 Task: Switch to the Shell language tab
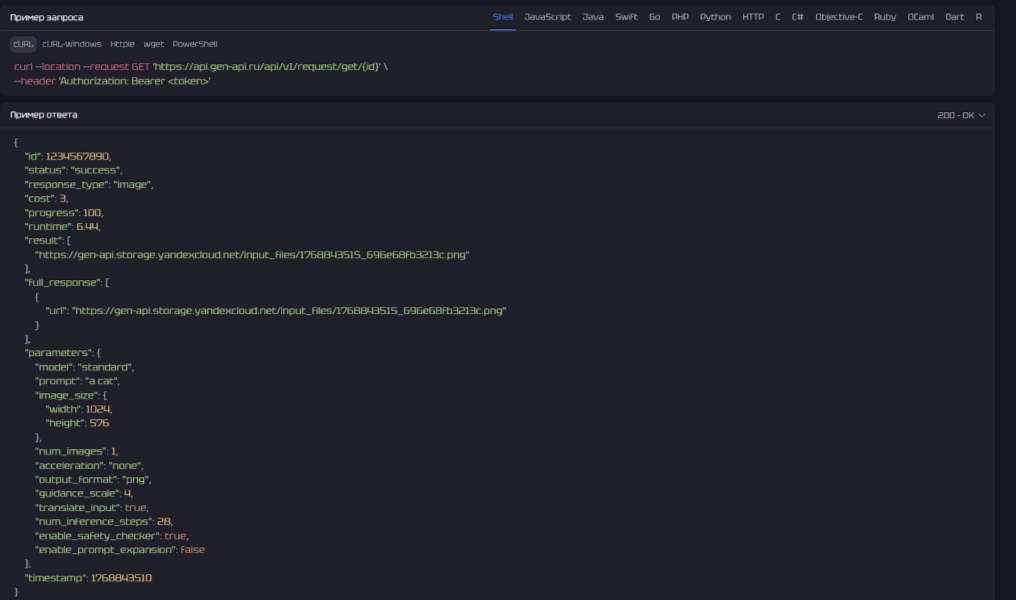coord(503,17)
